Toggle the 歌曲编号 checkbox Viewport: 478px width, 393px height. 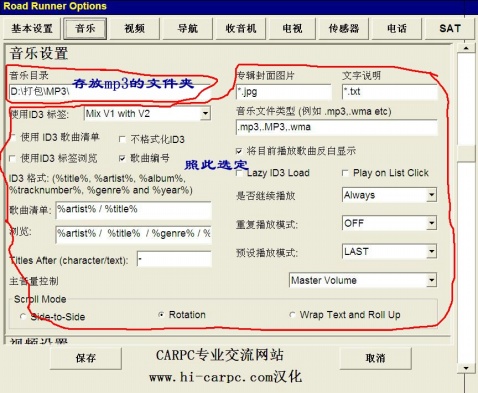[122, 158]
